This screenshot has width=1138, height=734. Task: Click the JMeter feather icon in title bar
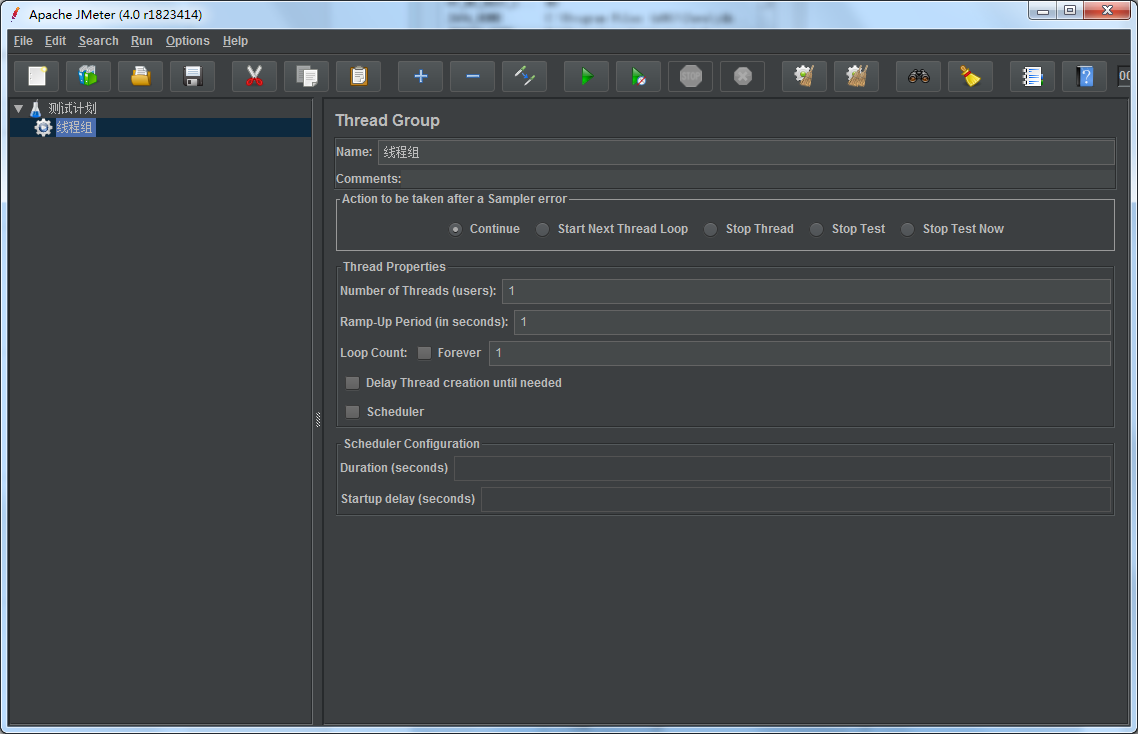click(15, 15)
